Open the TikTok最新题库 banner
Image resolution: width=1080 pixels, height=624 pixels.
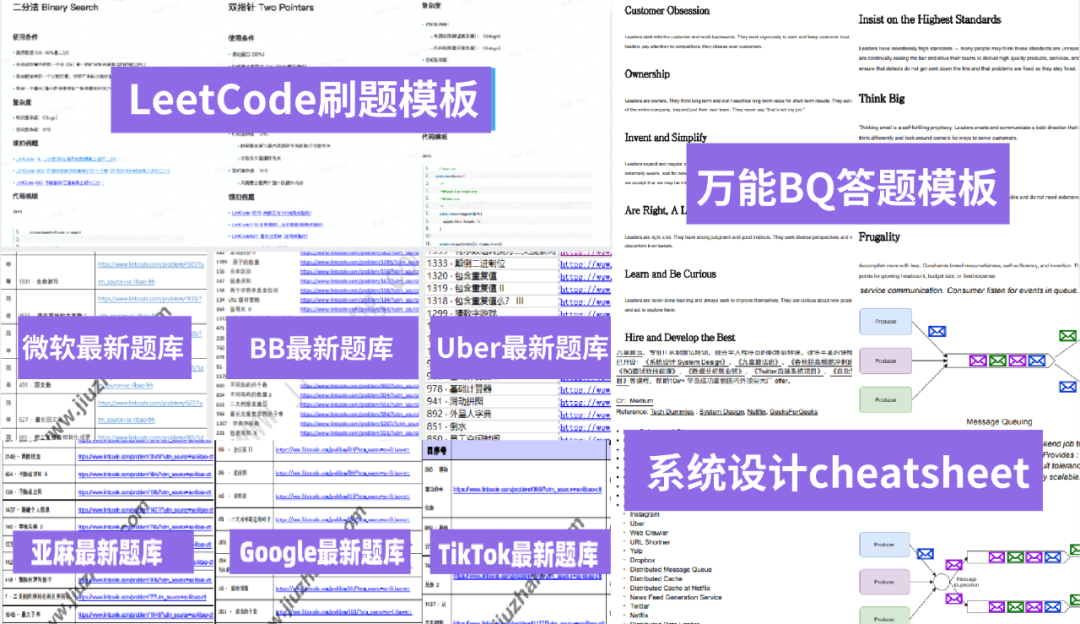click(519, 553)
